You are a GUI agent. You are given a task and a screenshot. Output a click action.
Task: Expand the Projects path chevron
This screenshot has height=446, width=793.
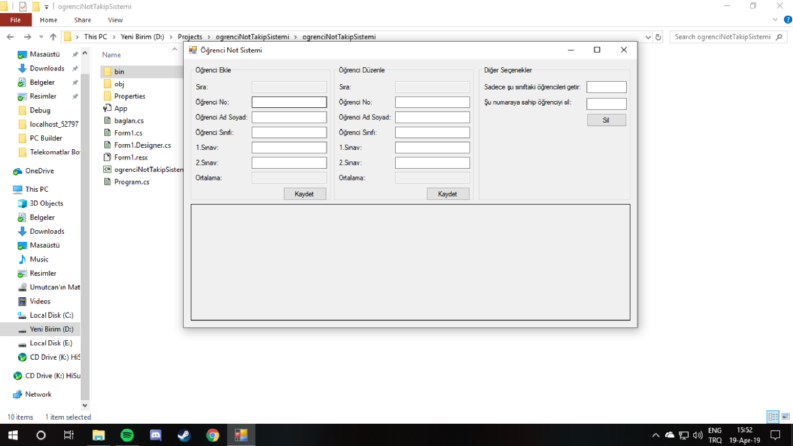click(x=209, y=37)
